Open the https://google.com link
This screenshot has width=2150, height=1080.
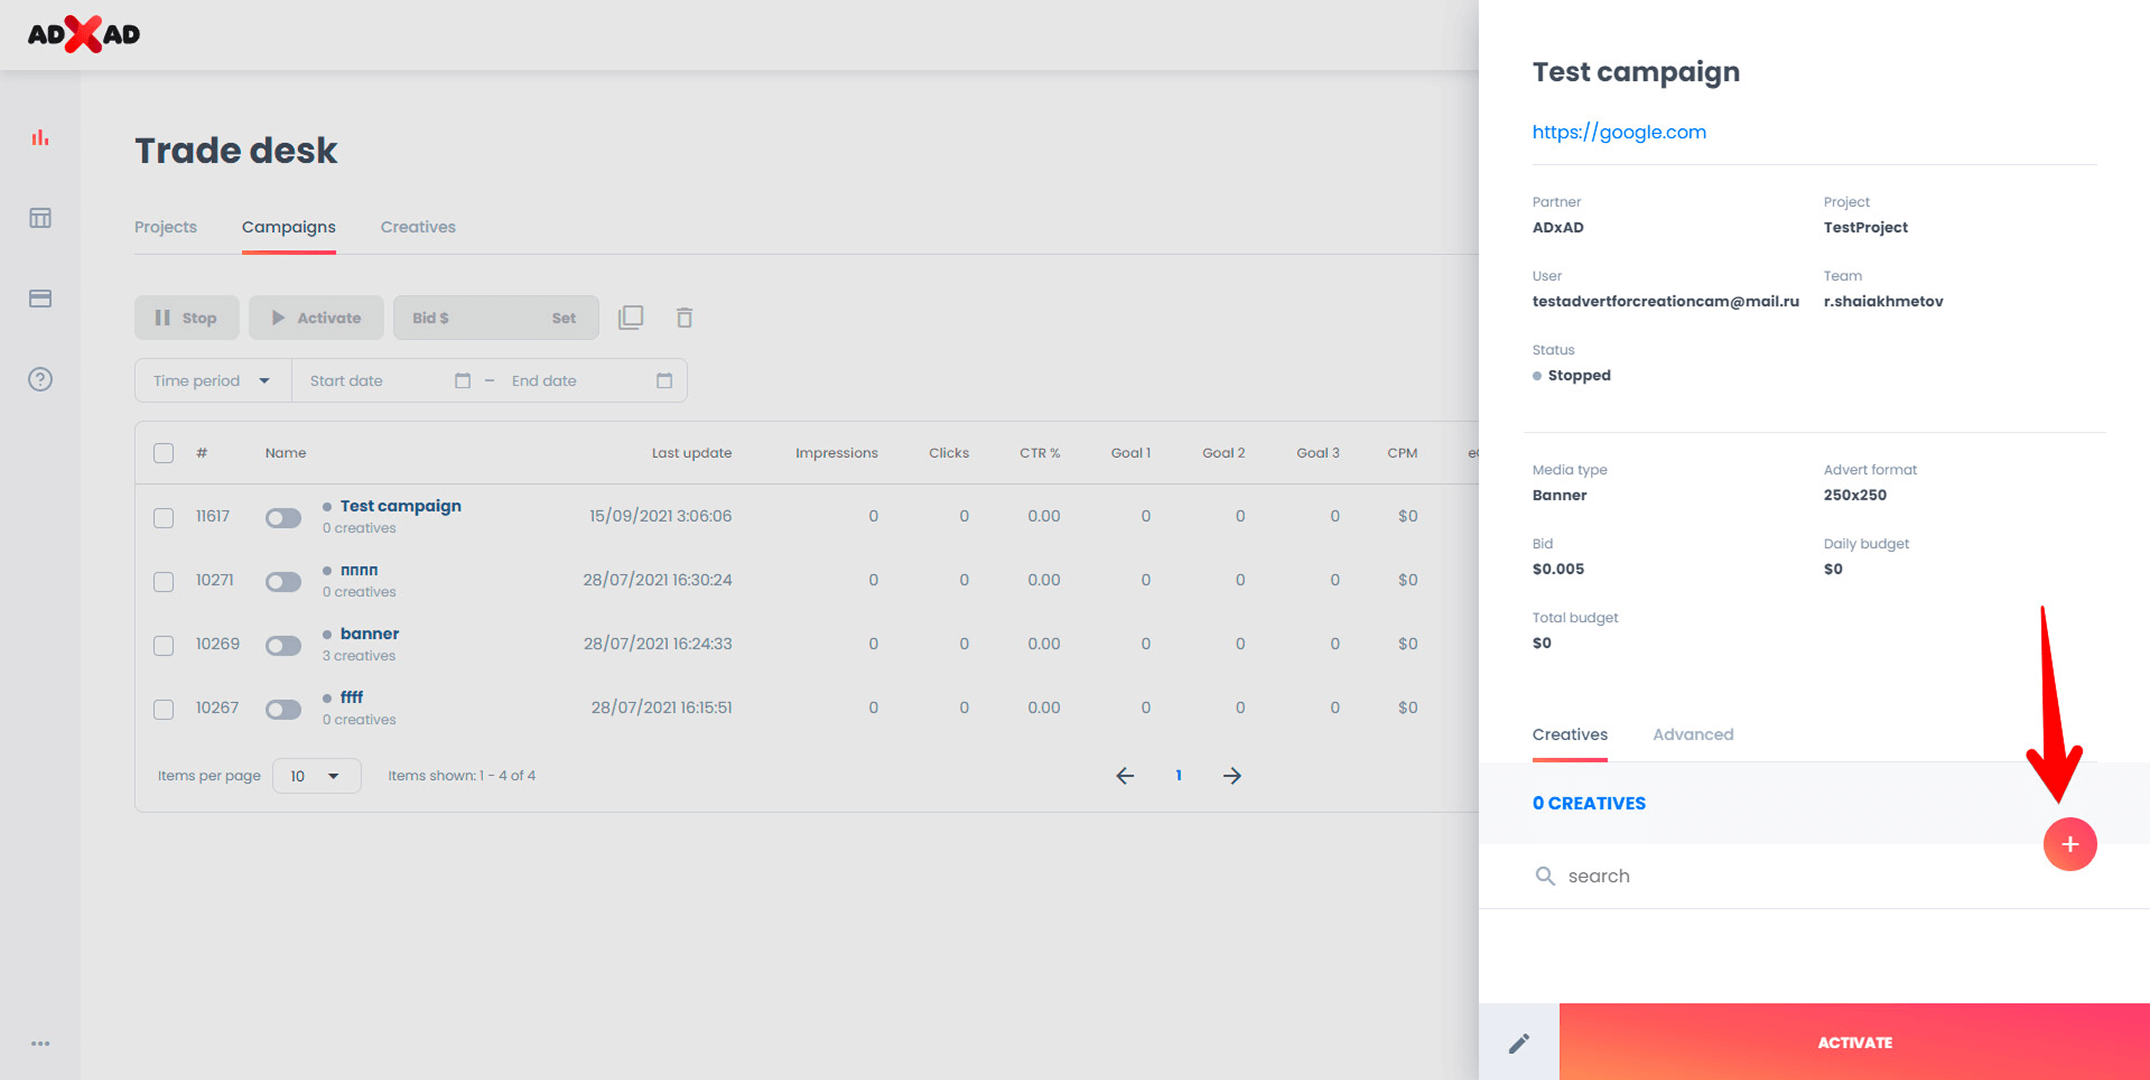click(x=1618, y=132)
